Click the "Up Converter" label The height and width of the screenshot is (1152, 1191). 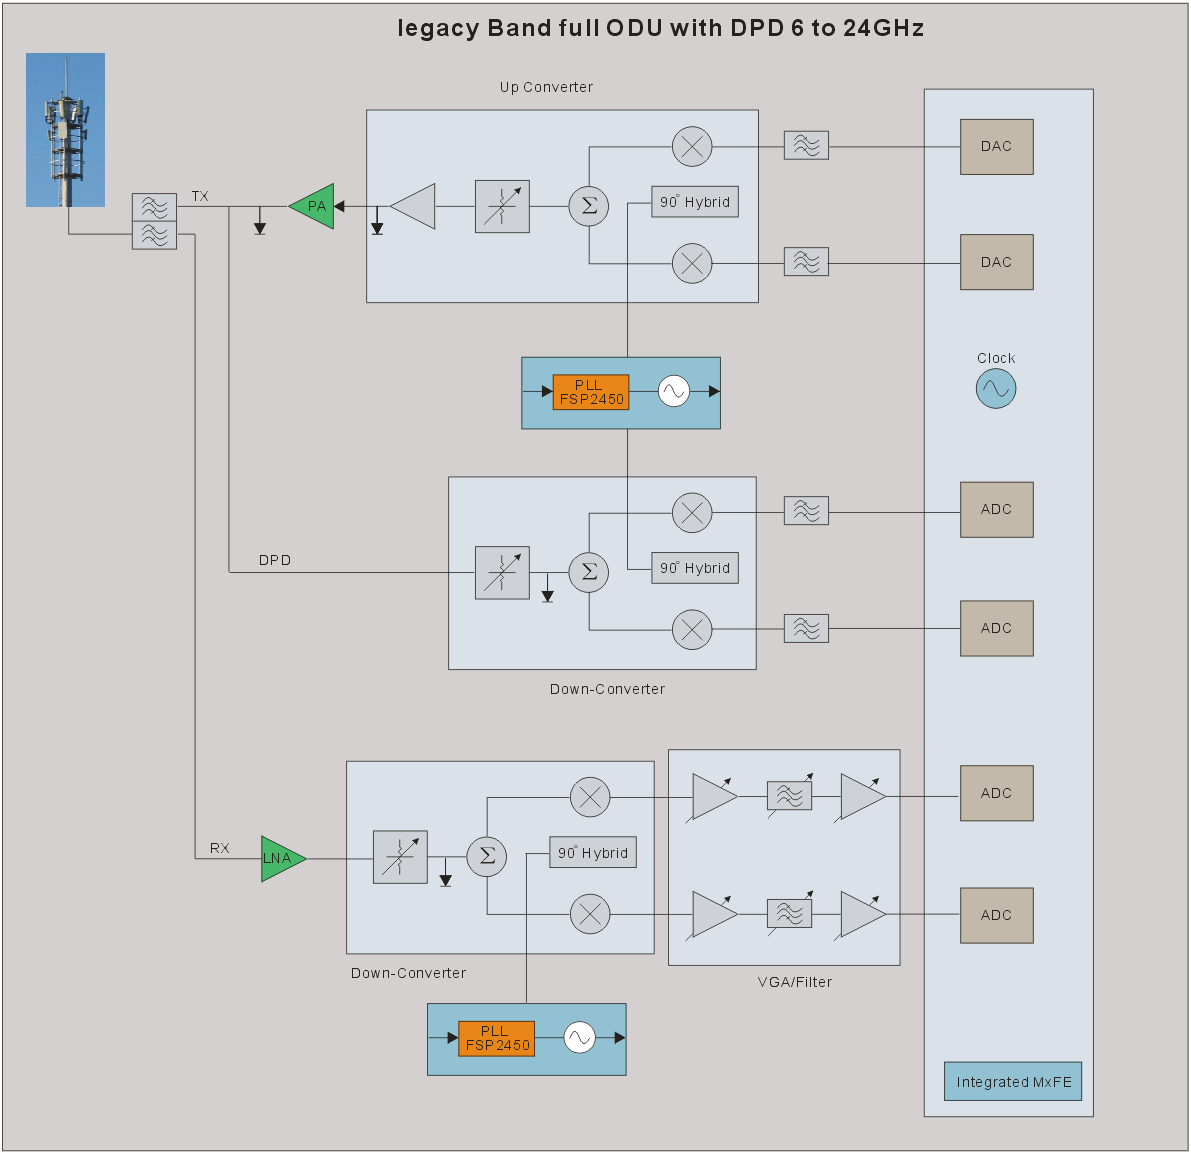click(546, 87)
